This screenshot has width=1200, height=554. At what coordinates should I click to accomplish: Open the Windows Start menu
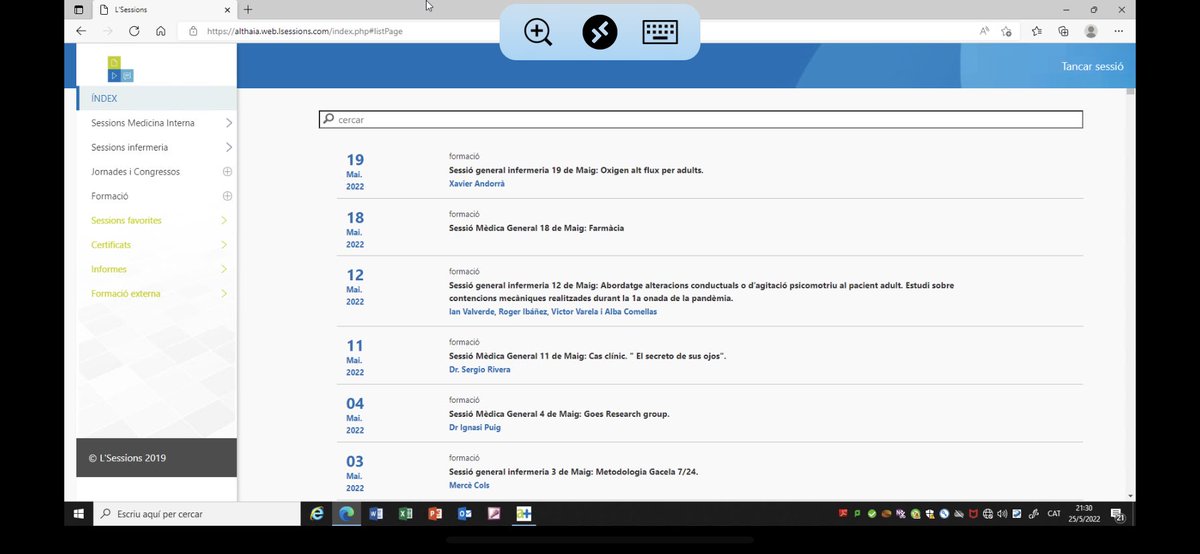pos(78,514)
